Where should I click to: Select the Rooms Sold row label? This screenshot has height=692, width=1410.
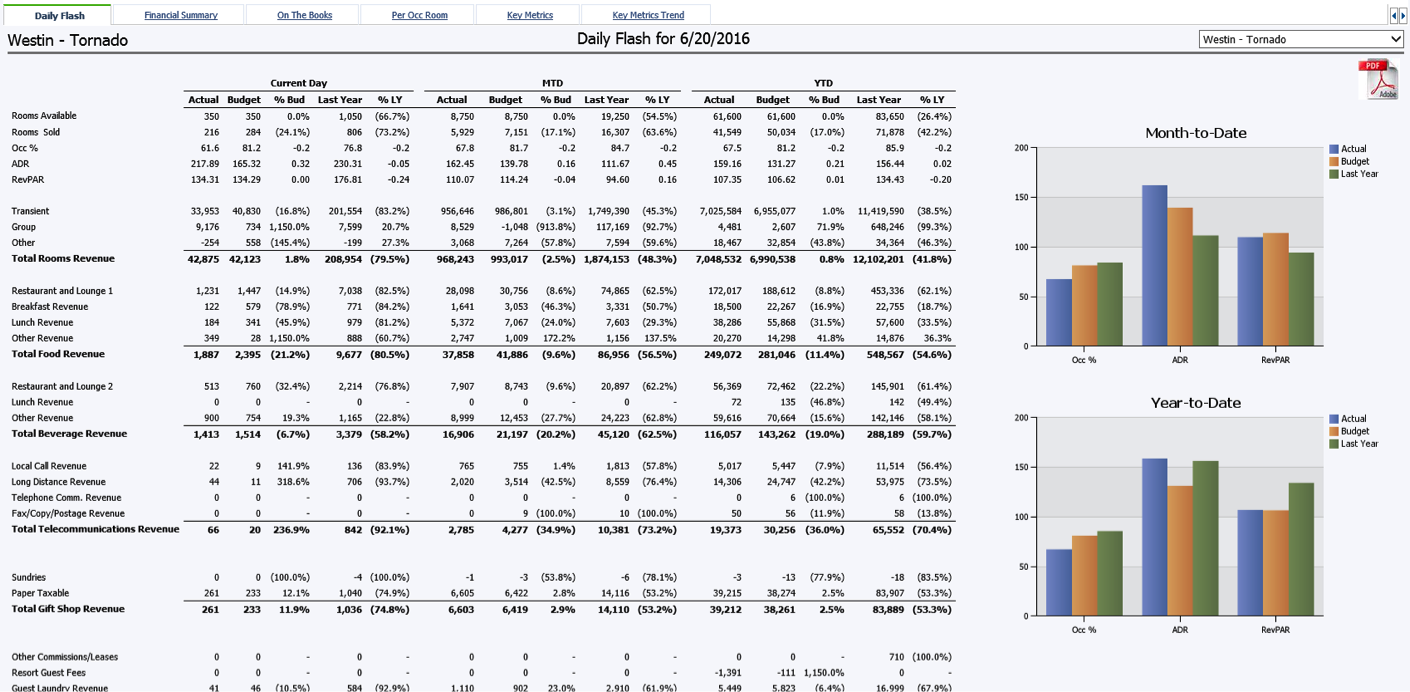(36, 132)
